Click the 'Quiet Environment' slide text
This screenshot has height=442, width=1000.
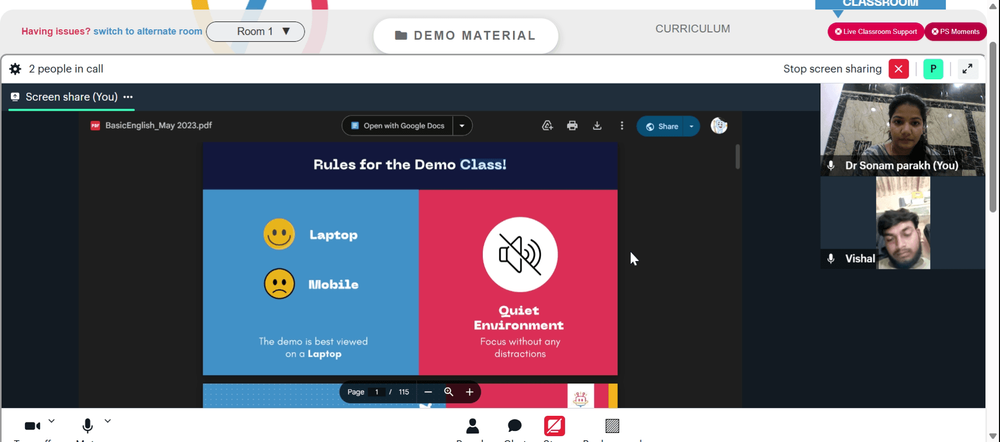pos(518,318)
